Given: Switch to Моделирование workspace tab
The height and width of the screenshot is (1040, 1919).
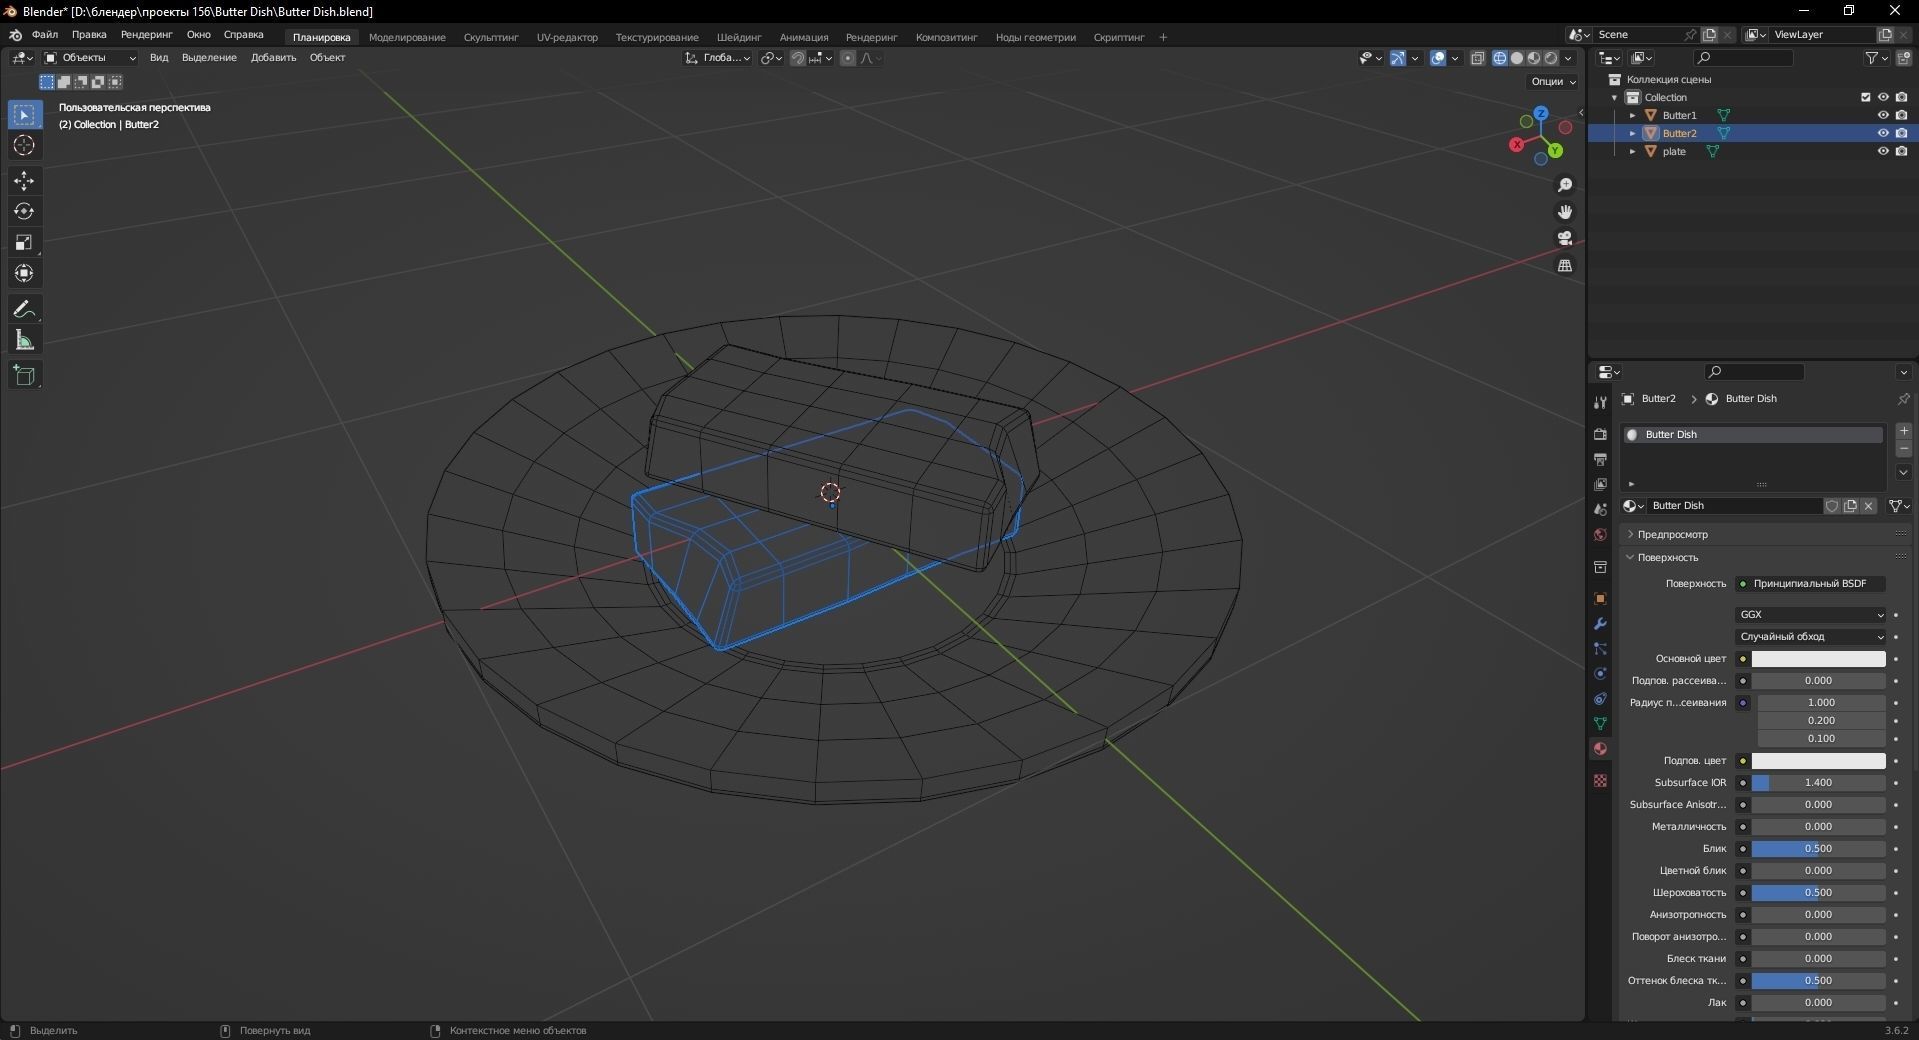Looking at the screenshot, I should tap(407, 37).
